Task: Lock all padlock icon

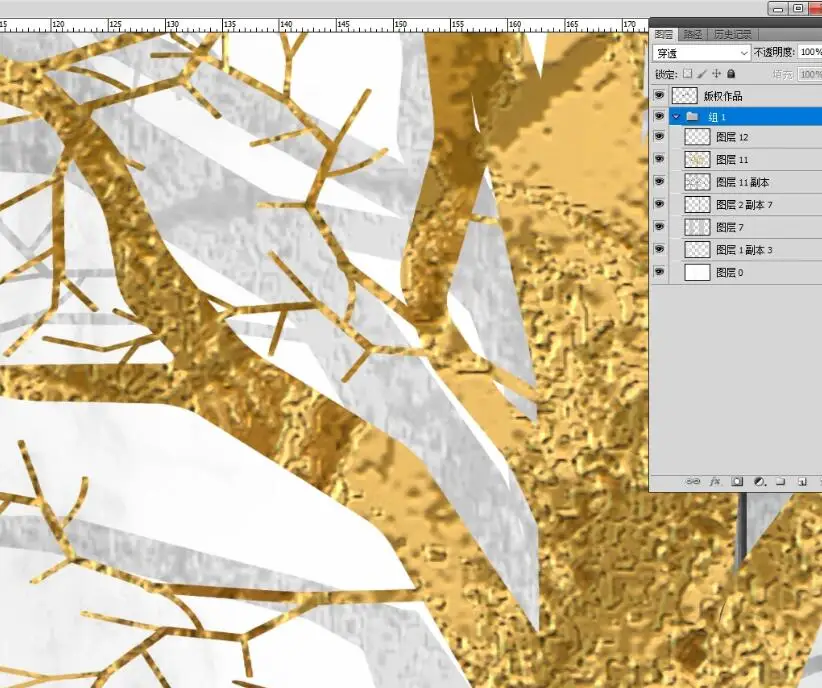Action: click(731, 74)
